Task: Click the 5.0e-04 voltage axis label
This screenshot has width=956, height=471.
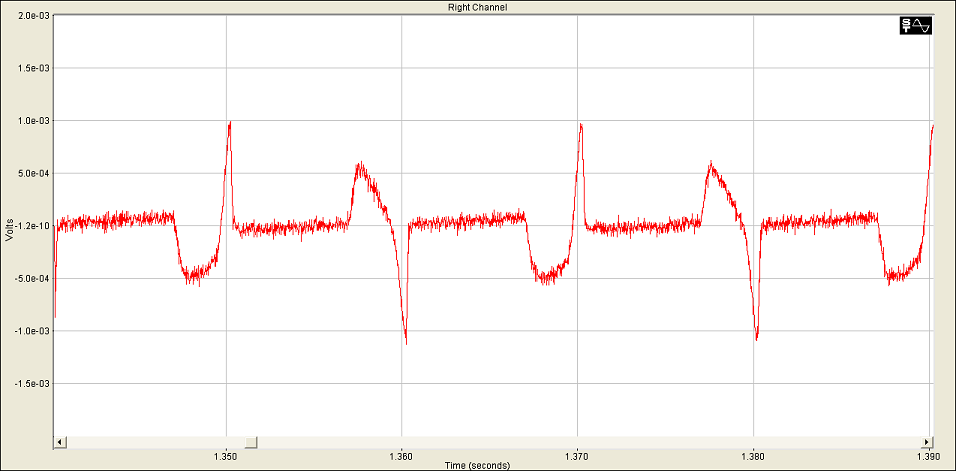Action: pyautogui.click(x=34, y=174)
